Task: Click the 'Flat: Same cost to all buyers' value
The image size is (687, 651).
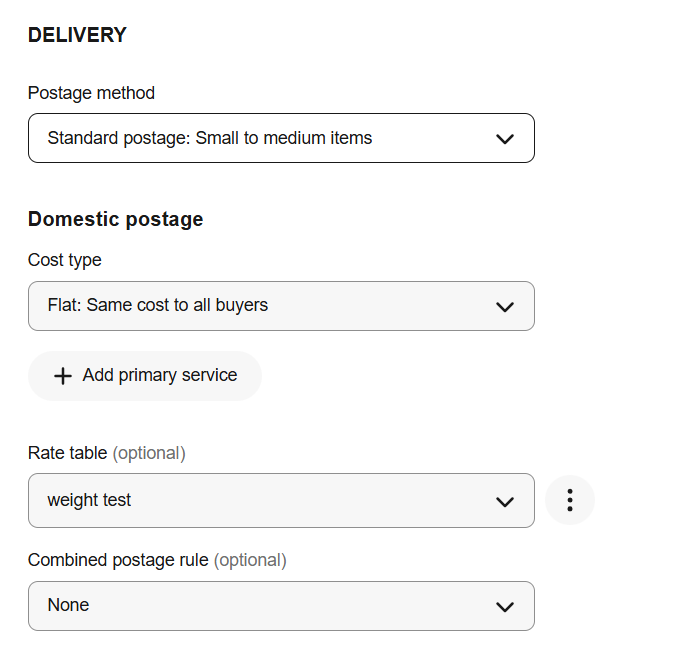Action: 158,305
